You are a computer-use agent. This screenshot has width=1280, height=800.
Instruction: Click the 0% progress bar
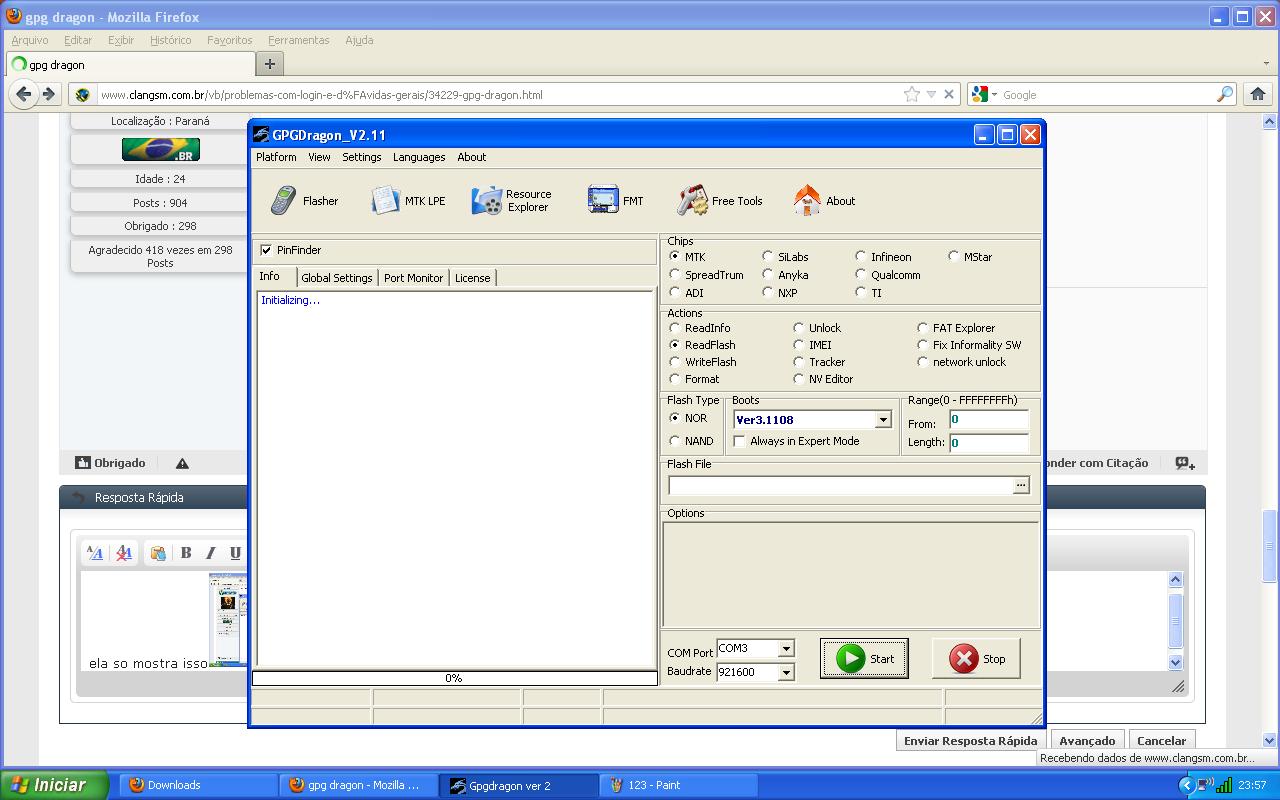click(454, 678)
